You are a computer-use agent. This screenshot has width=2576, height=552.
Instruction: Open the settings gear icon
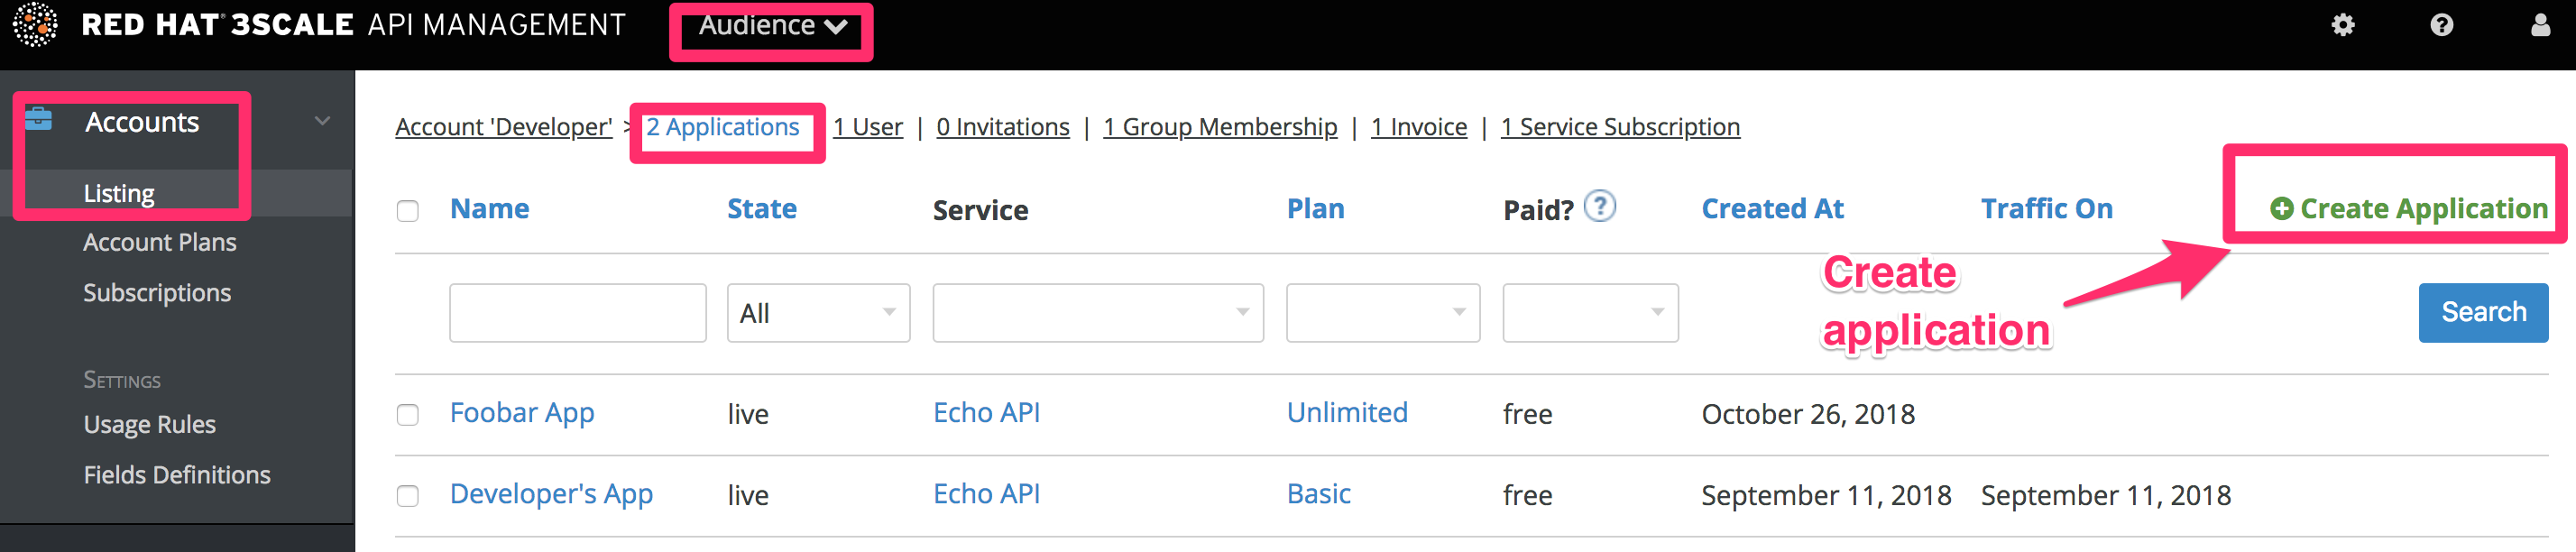coord(2342,25)
